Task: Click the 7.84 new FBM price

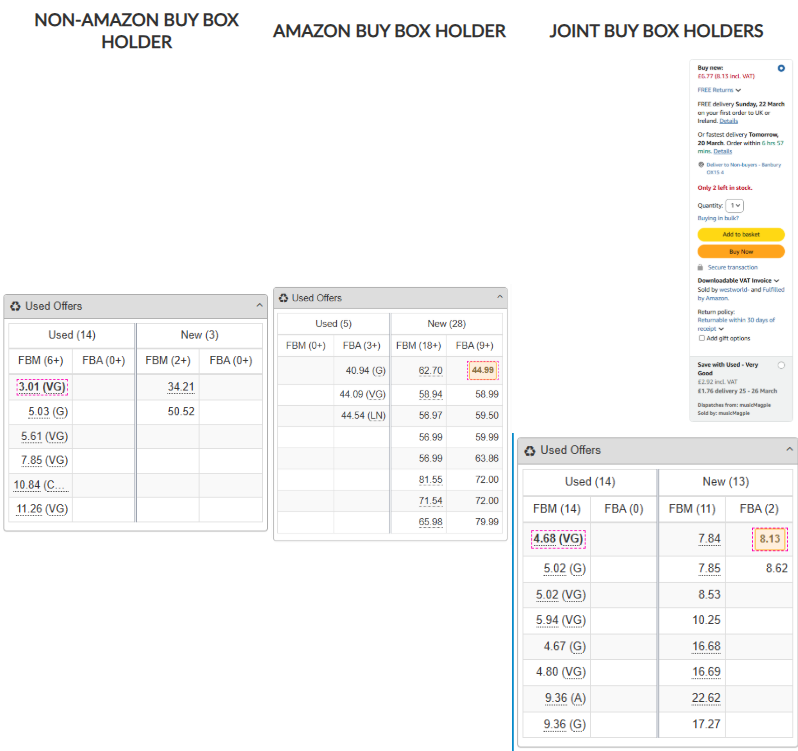Action: coord(709,539)
